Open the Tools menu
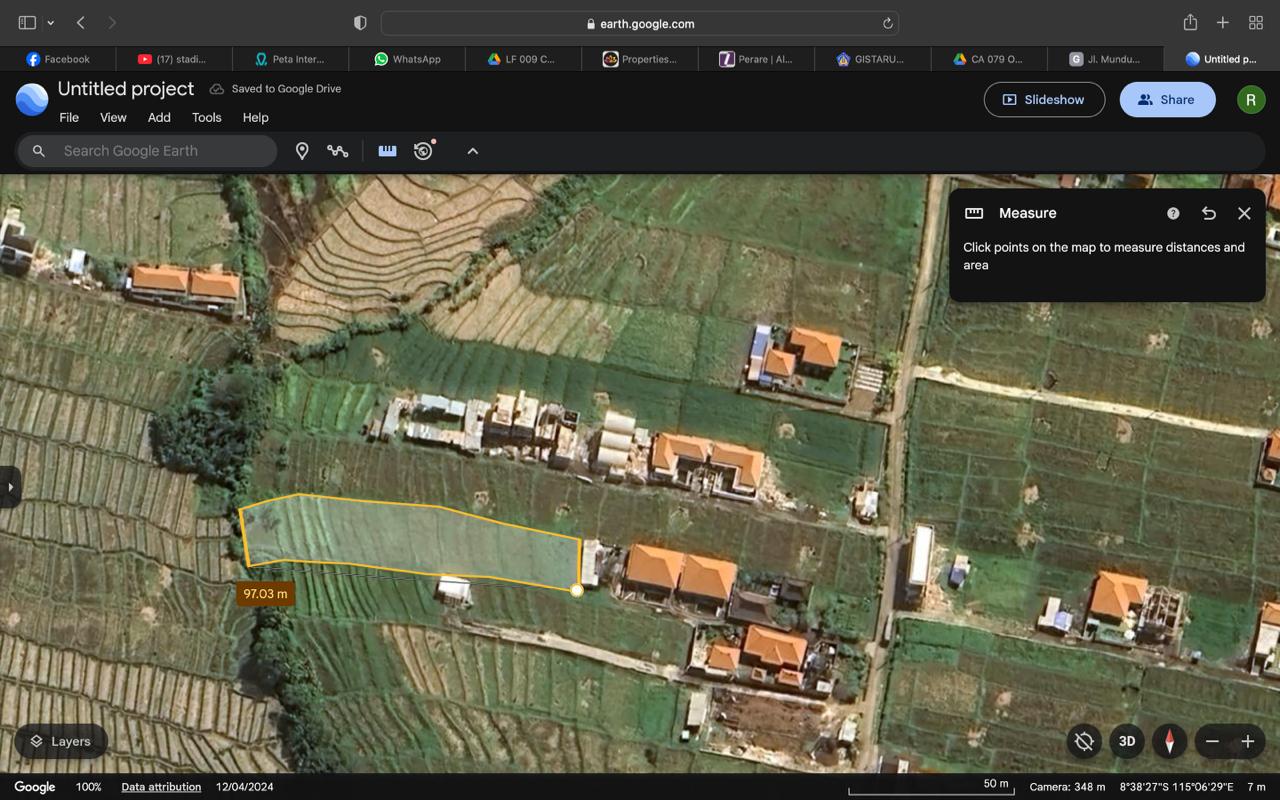Image resolution: width=1280 pixels, height=800 pixels. (x=206, y=117)
